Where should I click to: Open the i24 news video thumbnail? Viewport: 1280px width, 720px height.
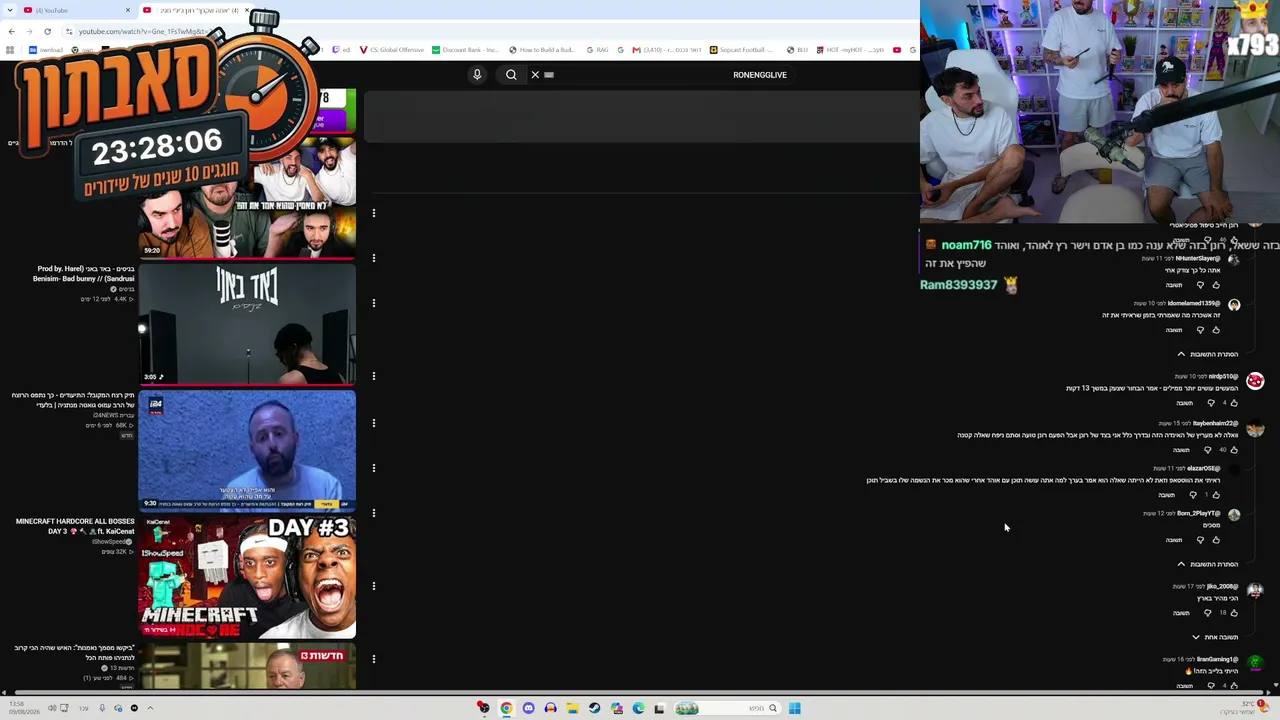[x=247, y=450]
